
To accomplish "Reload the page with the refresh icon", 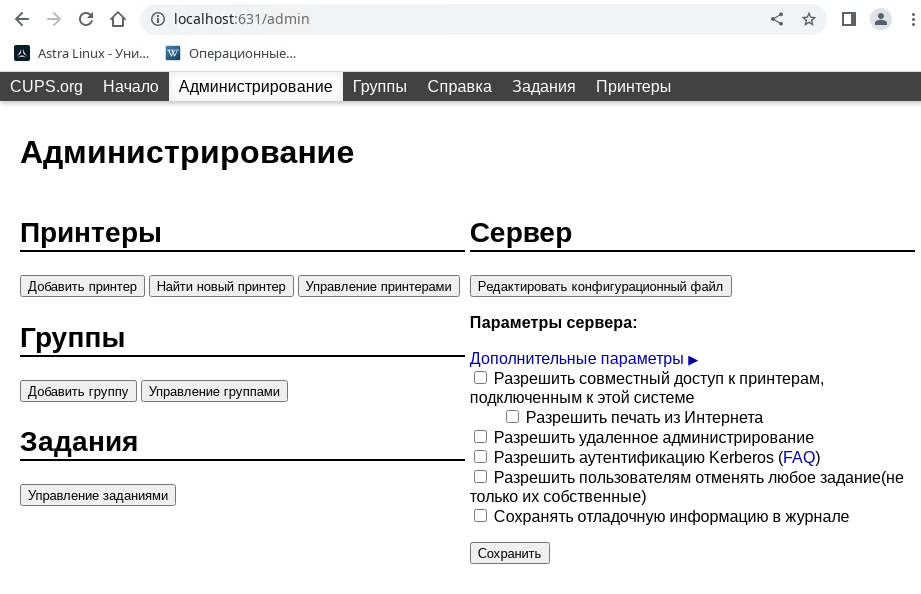I will 86,19.
